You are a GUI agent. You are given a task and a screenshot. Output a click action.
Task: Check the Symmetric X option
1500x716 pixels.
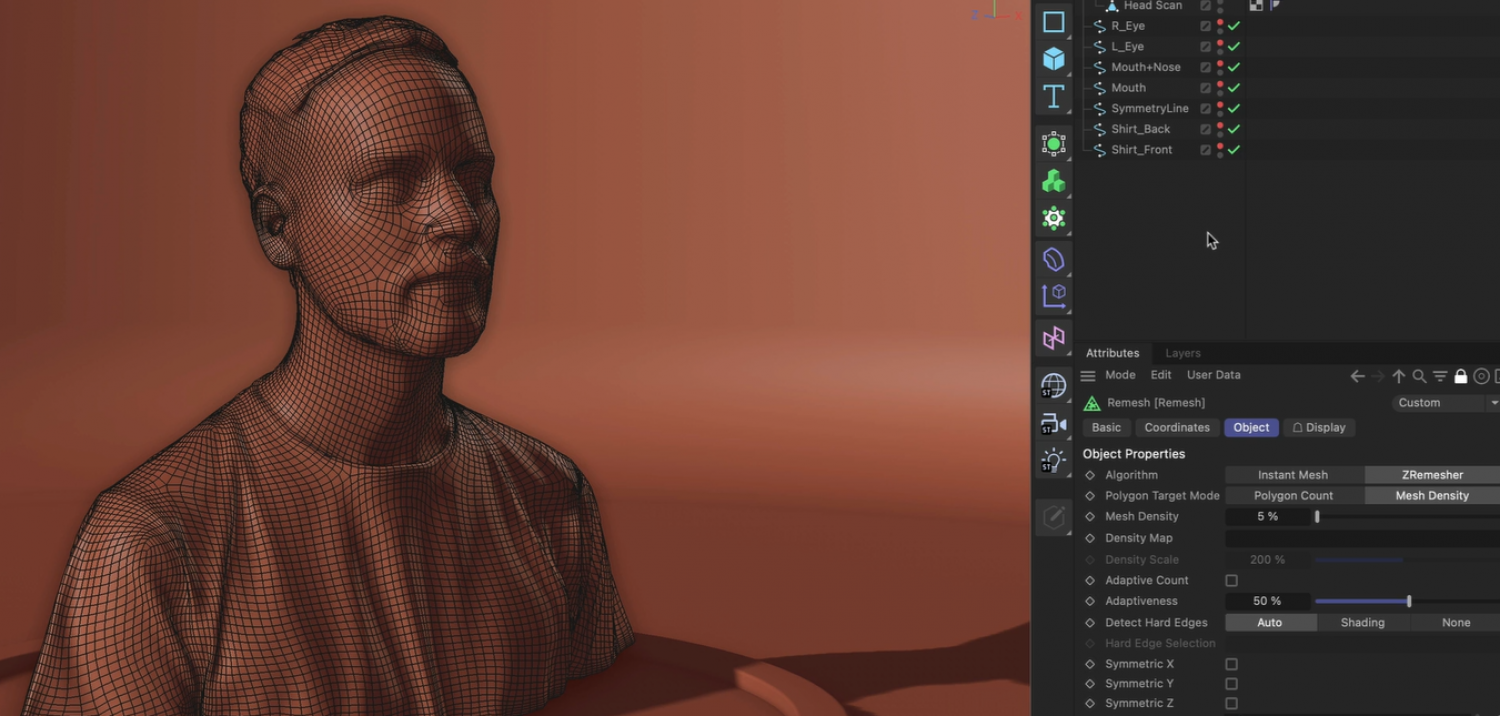coord(1231,664)
